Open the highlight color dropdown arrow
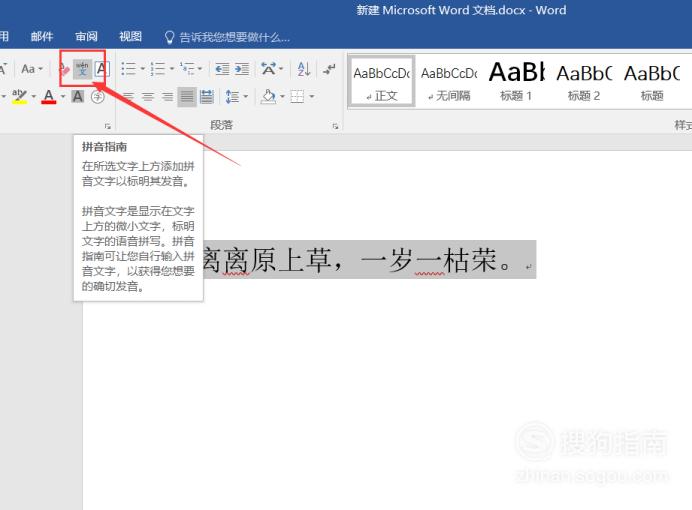The image size is (692, 510). tap(34, 96)
